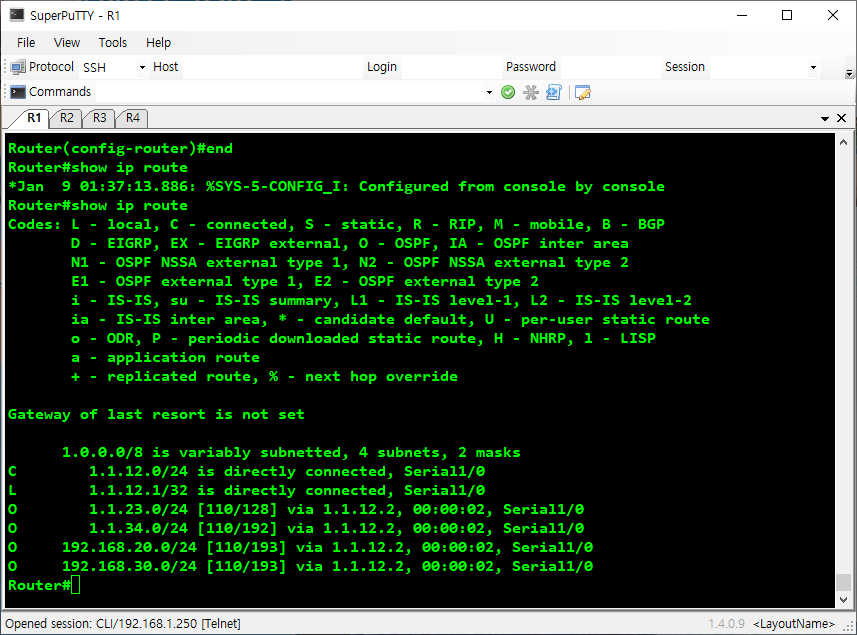This screenshot has width=857, height=635.
Task: Click the blue script document icon
Action: [x=554, y=92]
